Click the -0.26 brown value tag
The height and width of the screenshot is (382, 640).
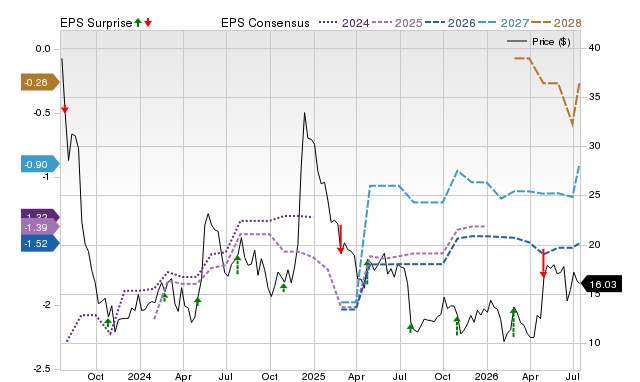pyautogui.click(x=40, y=83)
